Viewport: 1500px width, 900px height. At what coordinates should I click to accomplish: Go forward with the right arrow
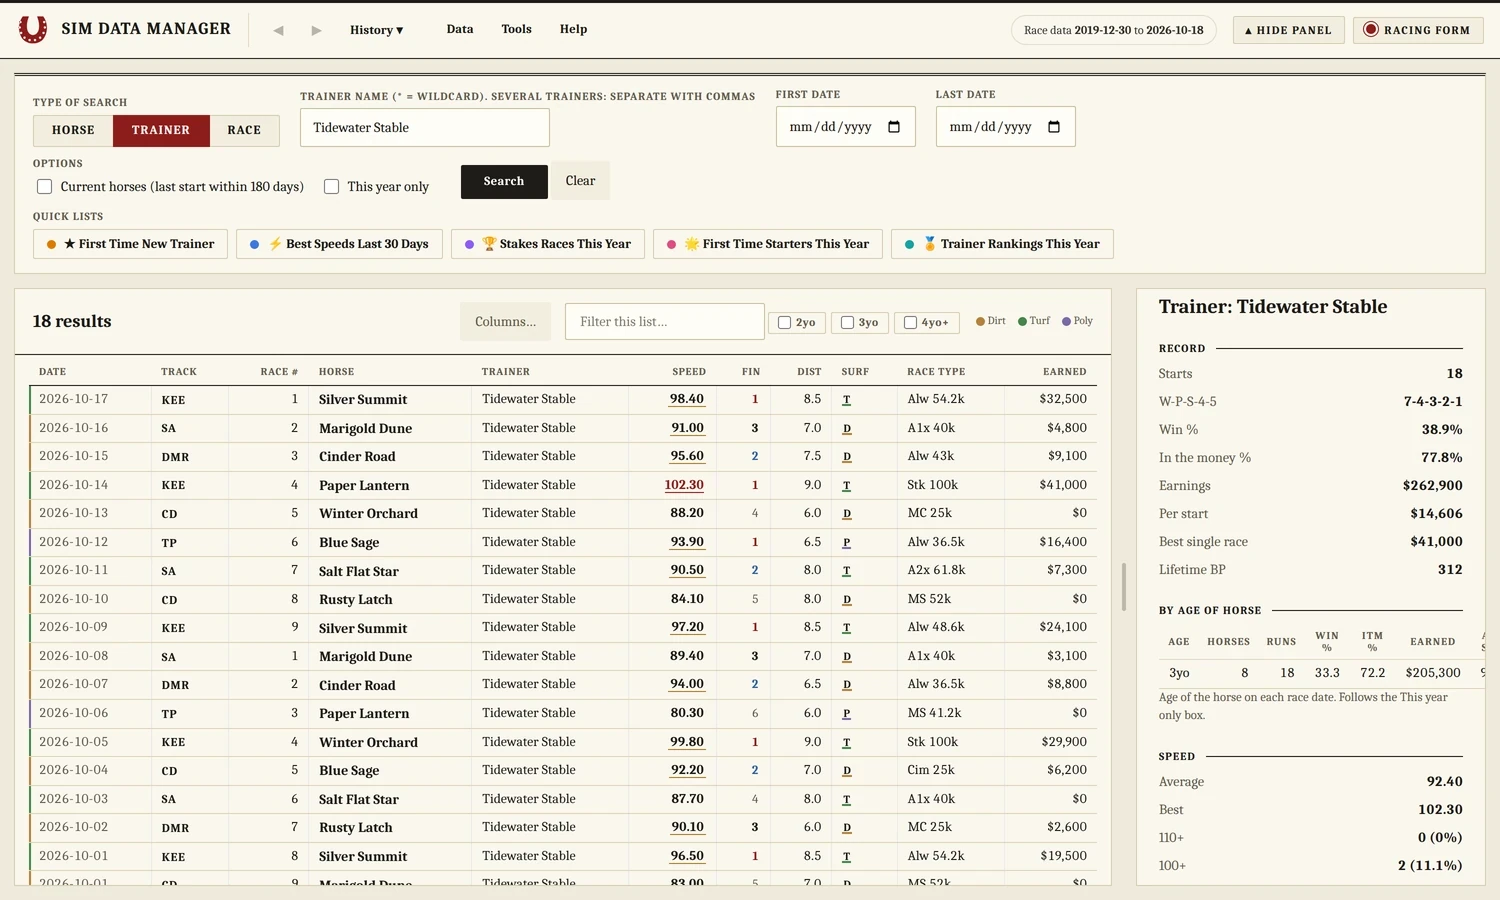click(316, 30)
